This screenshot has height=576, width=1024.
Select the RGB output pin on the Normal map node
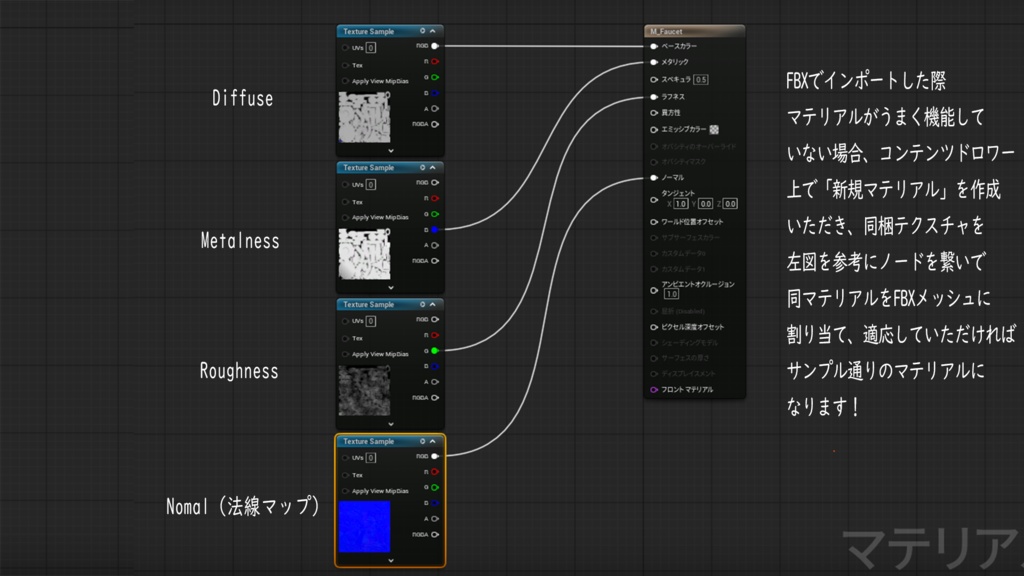435,454
